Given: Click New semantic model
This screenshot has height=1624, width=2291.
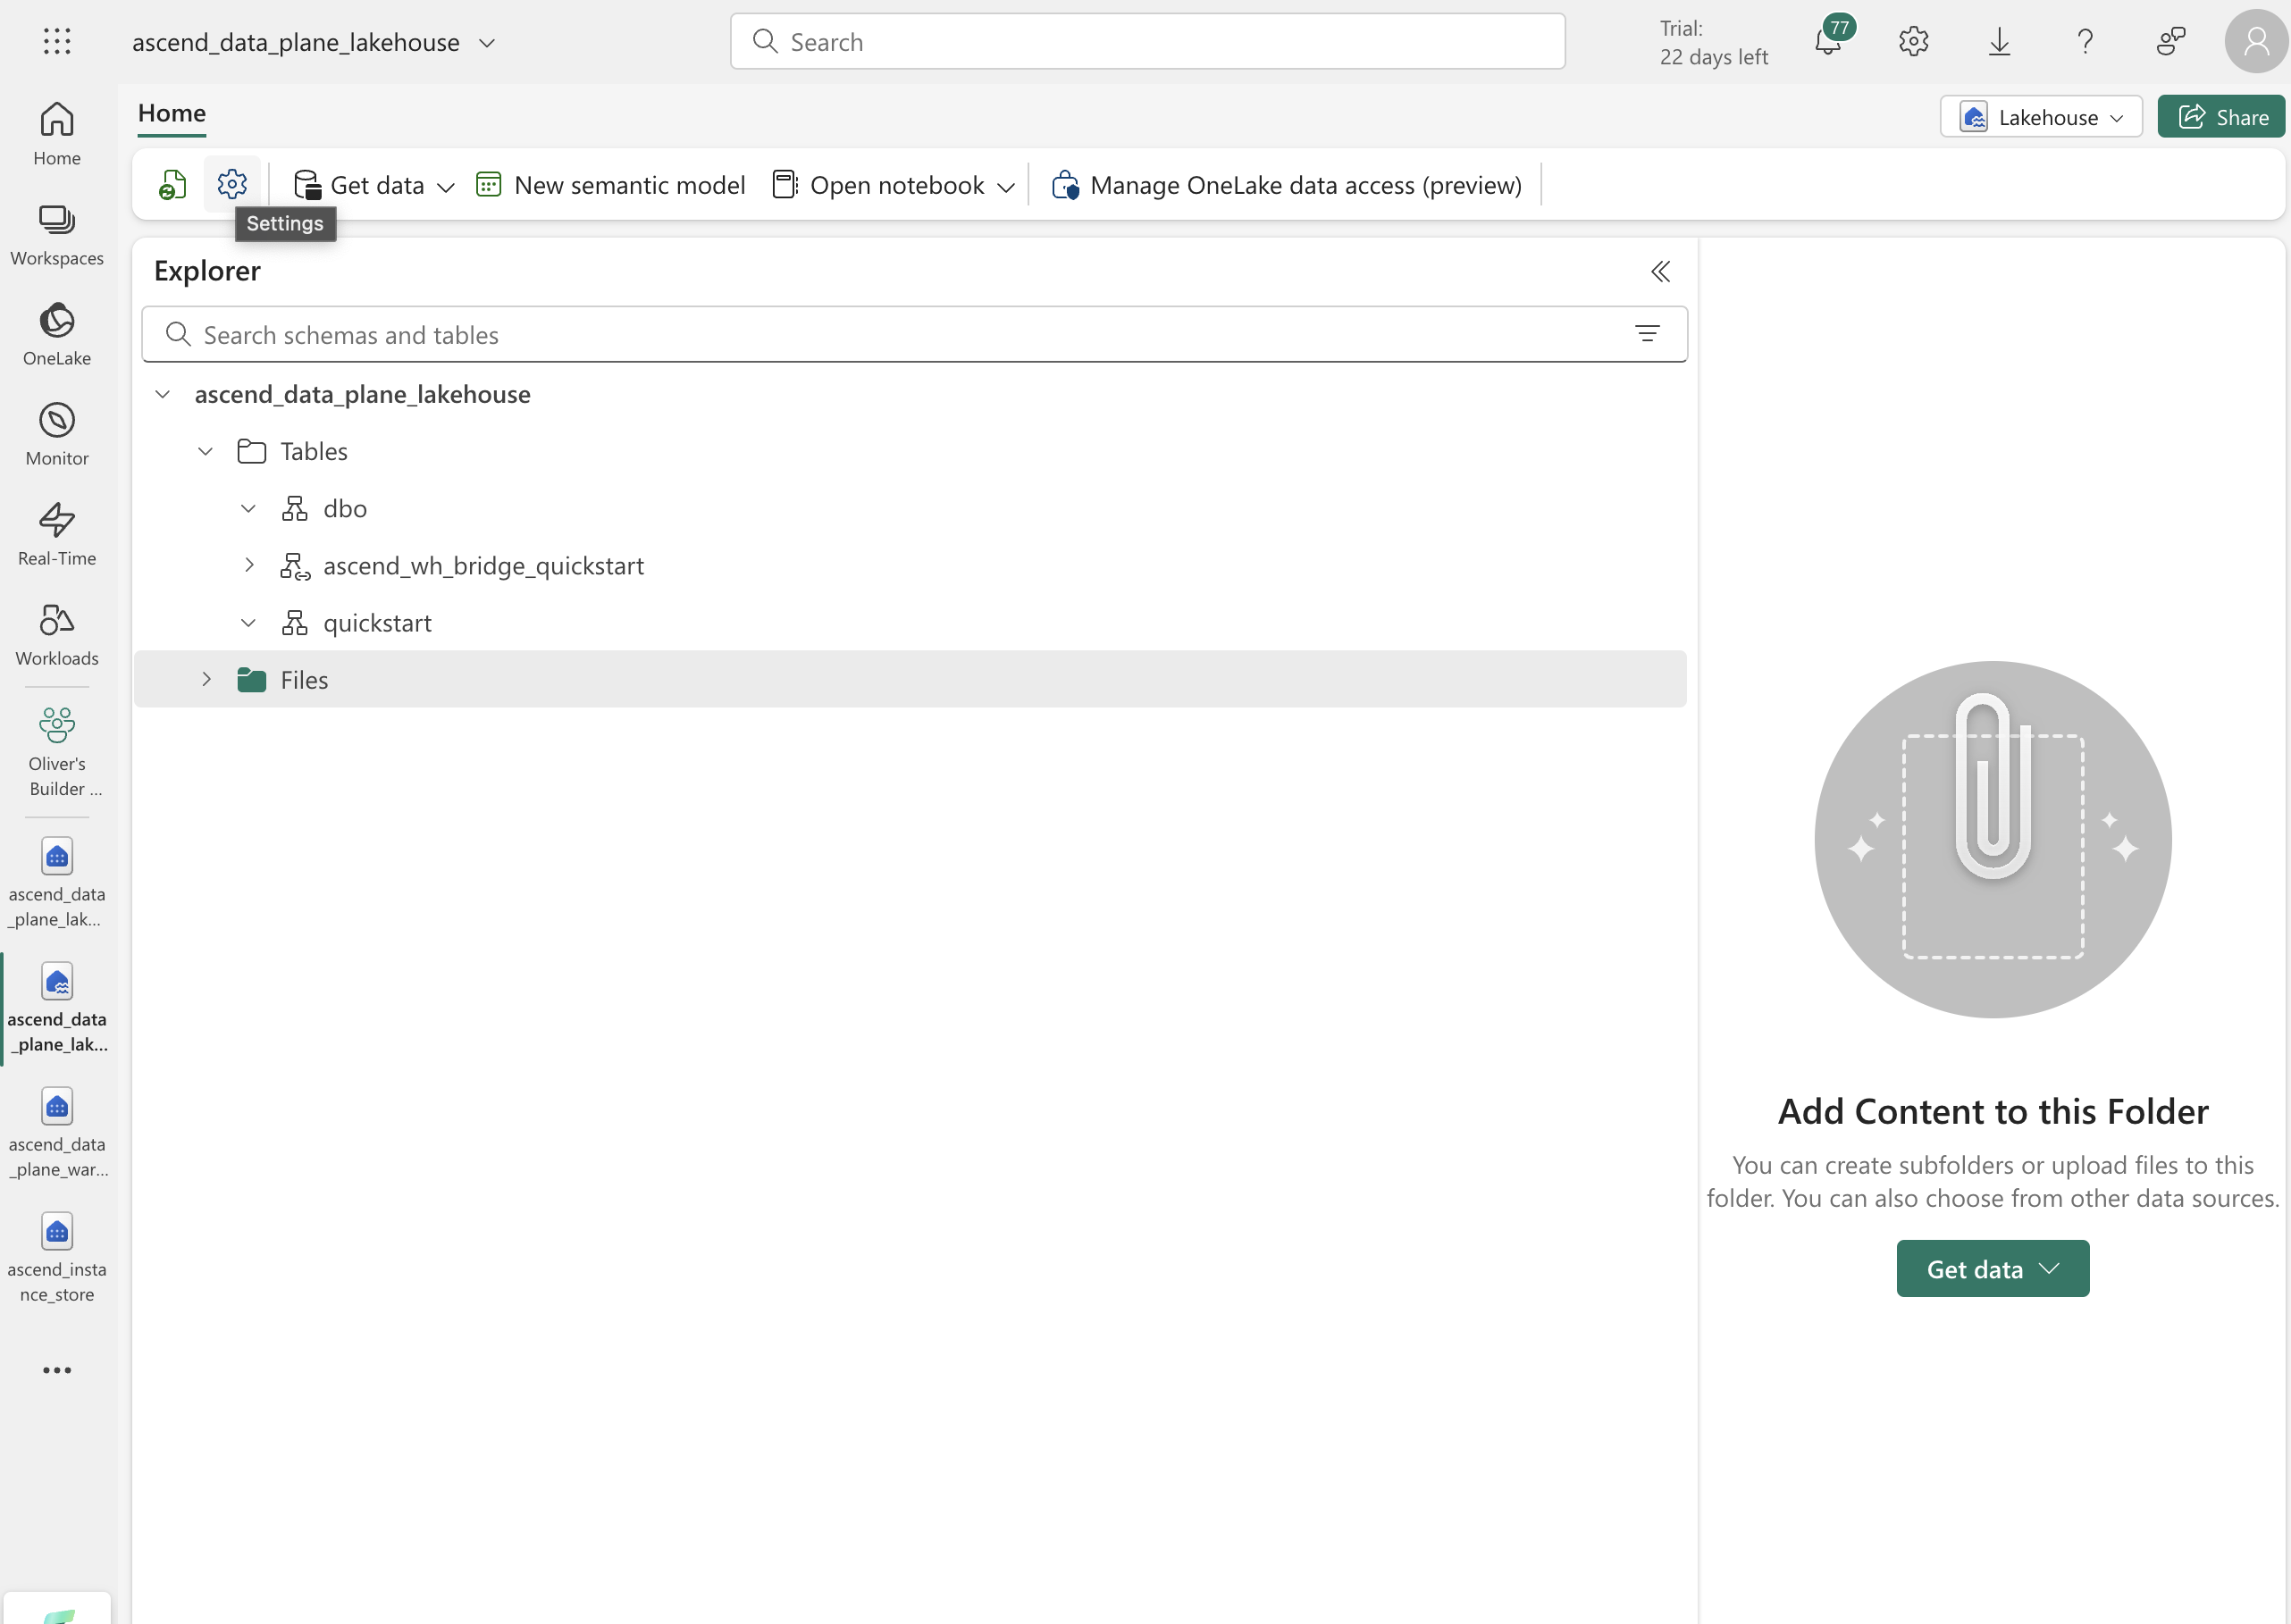Looking at the screenshot, I should click(610, 185).
